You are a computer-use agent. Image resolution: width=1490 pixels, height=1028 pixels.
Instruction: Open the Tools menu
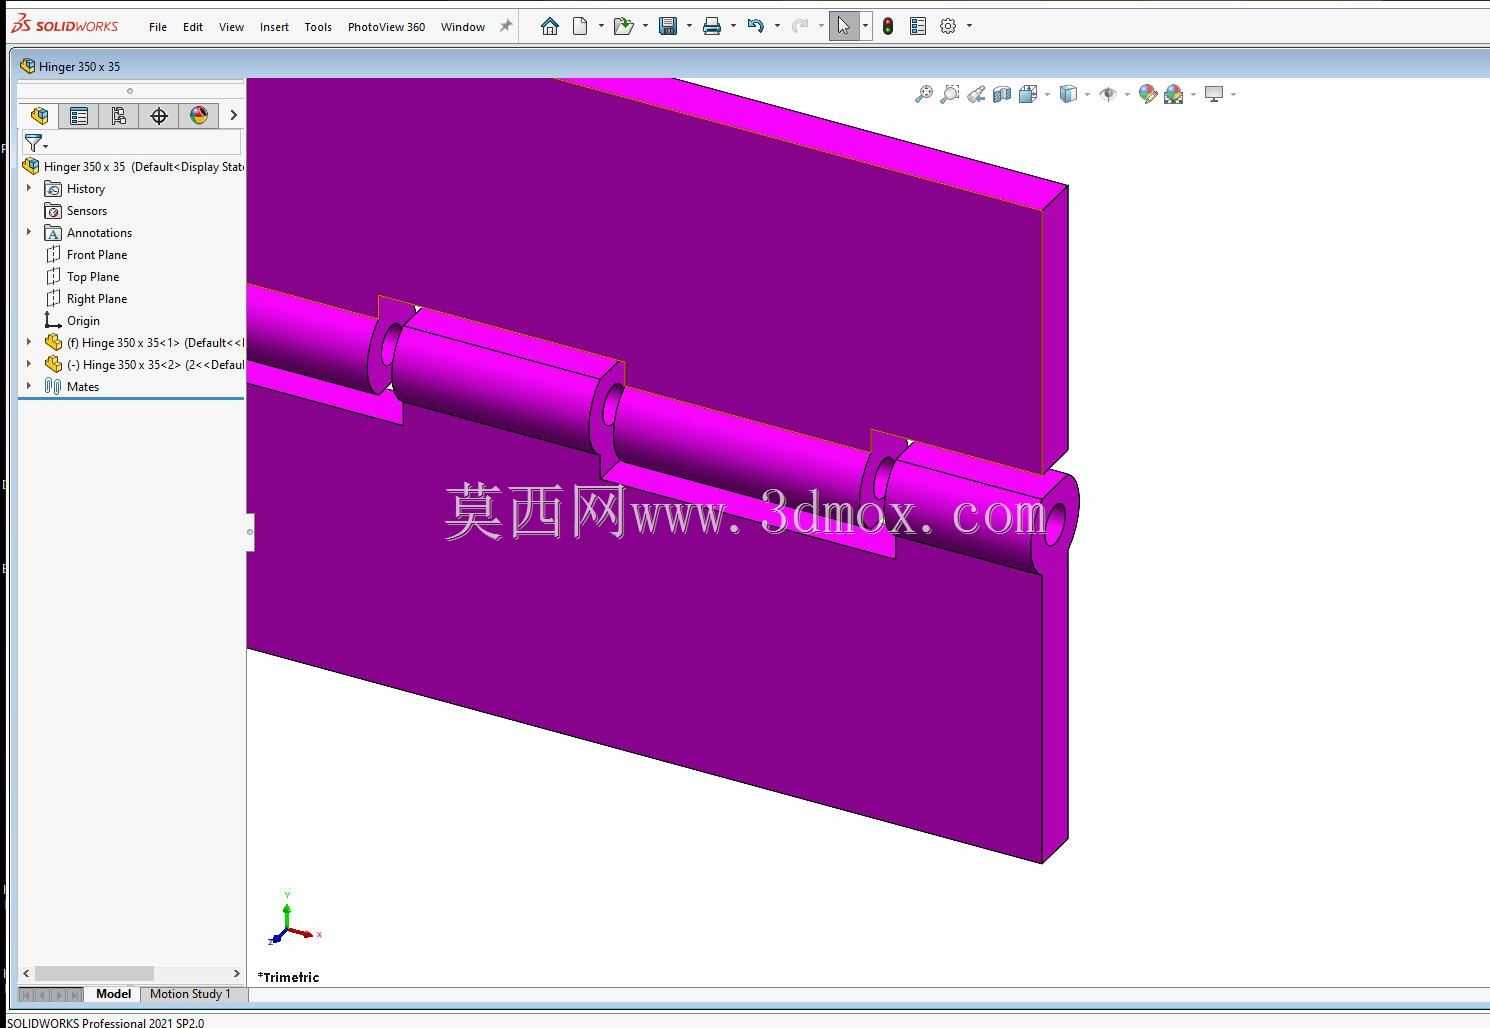pos(318,27)
